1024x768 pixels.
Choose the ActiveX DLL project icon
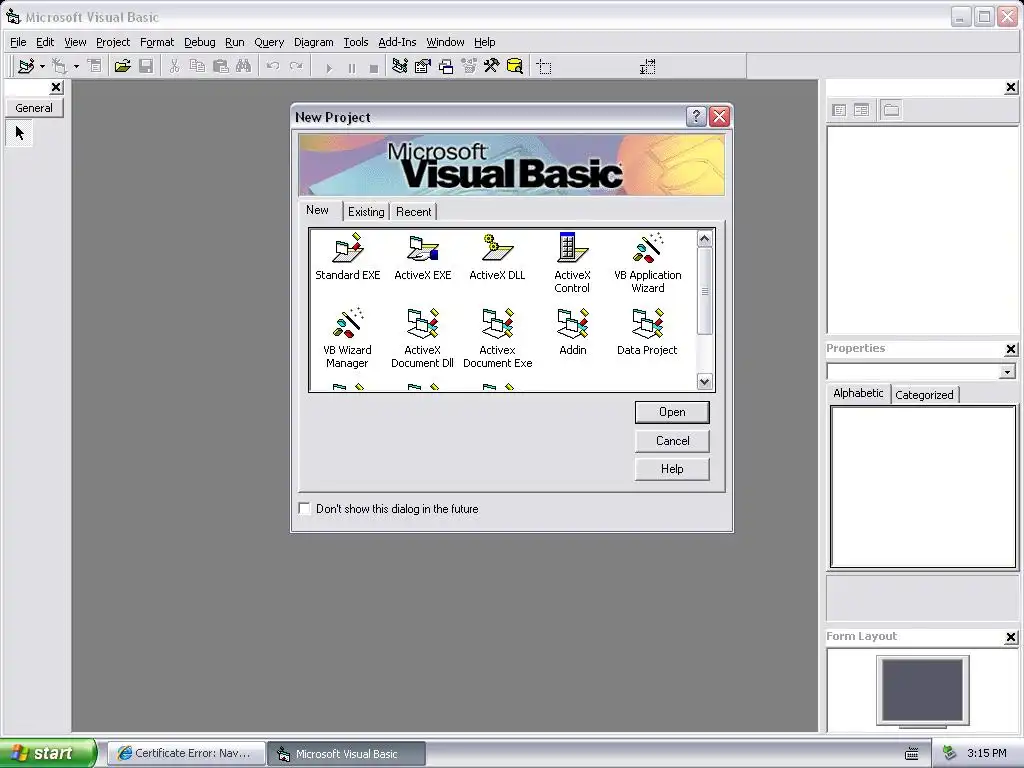pyautogui.click(x=497, y=257)
